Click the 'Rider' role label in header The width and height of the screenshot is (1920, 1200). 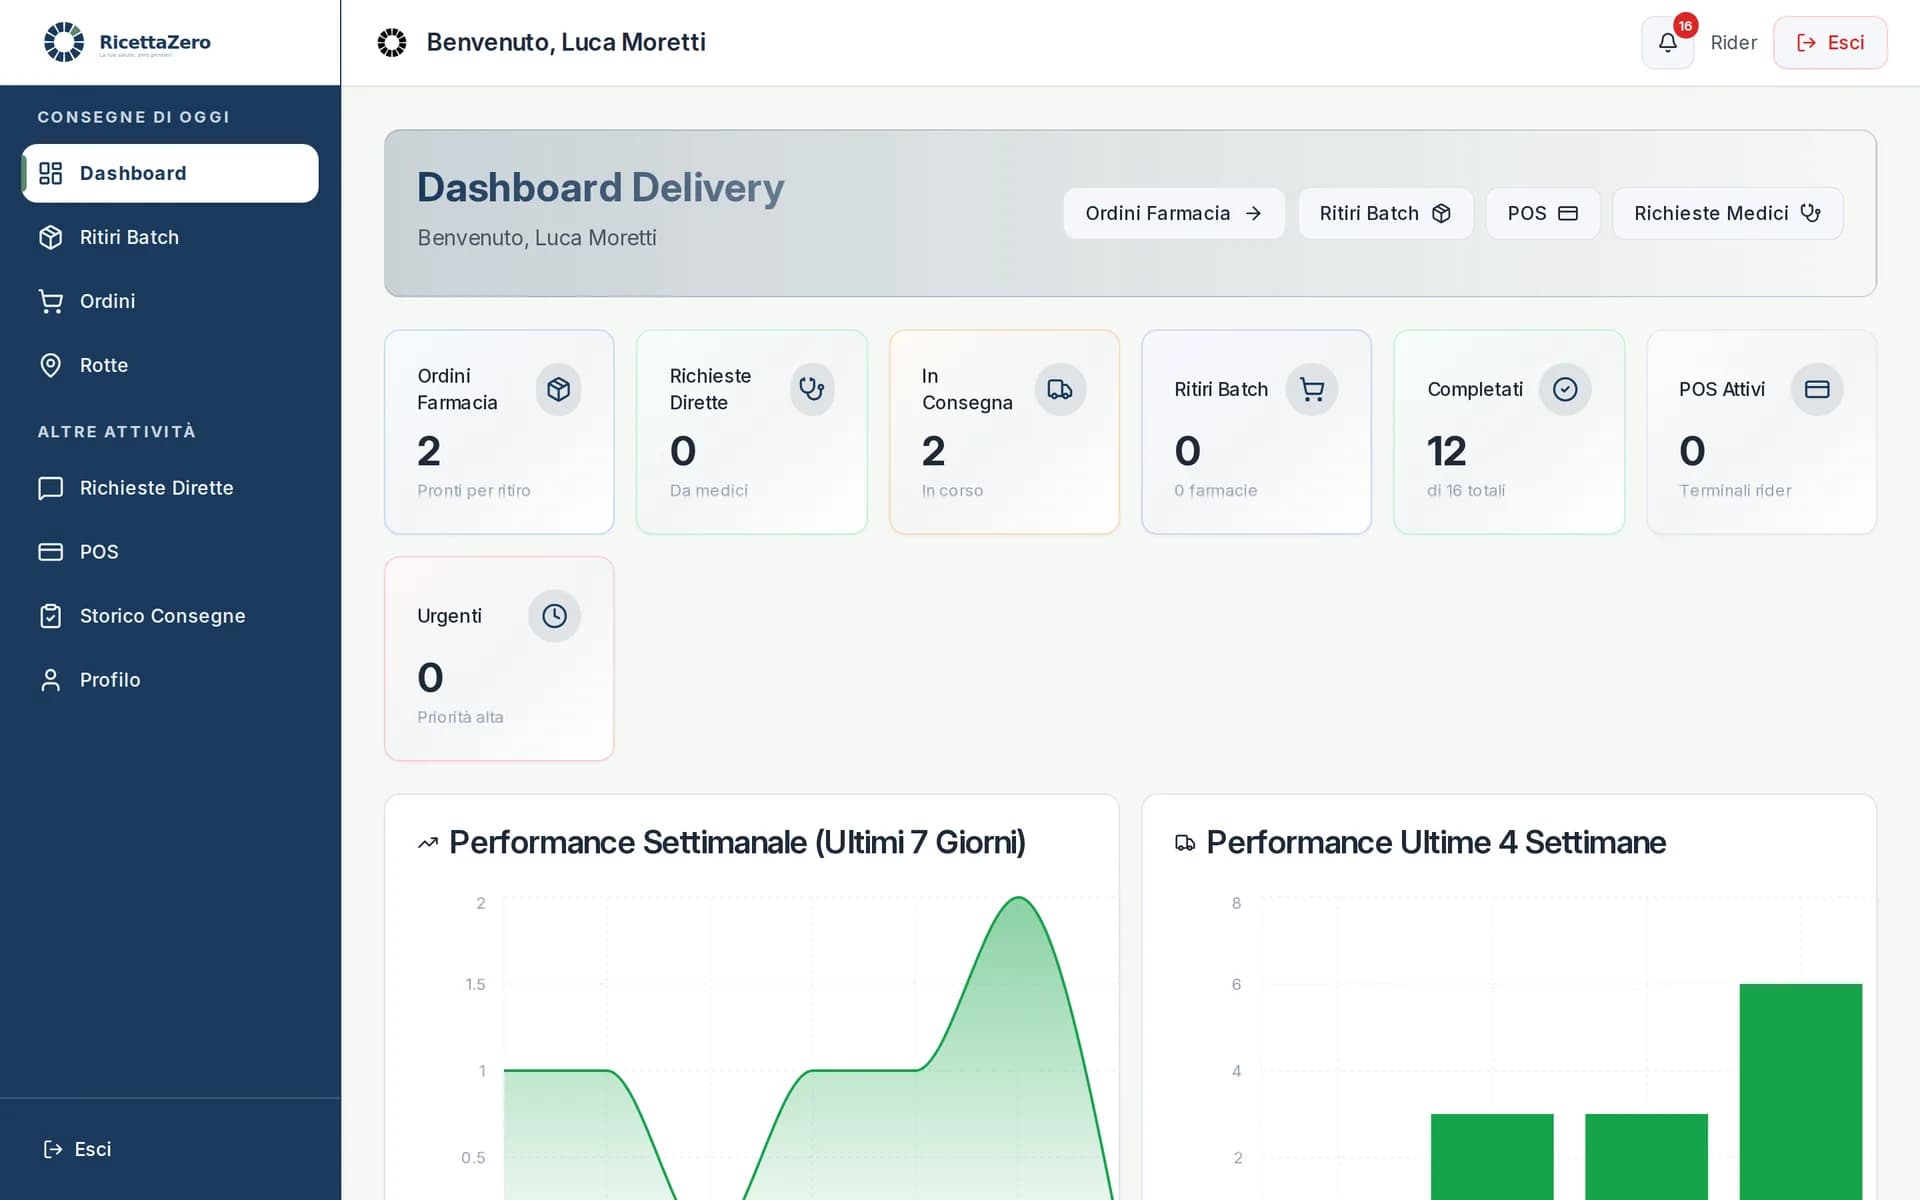pyautogui.click(x=1733, y=43)
